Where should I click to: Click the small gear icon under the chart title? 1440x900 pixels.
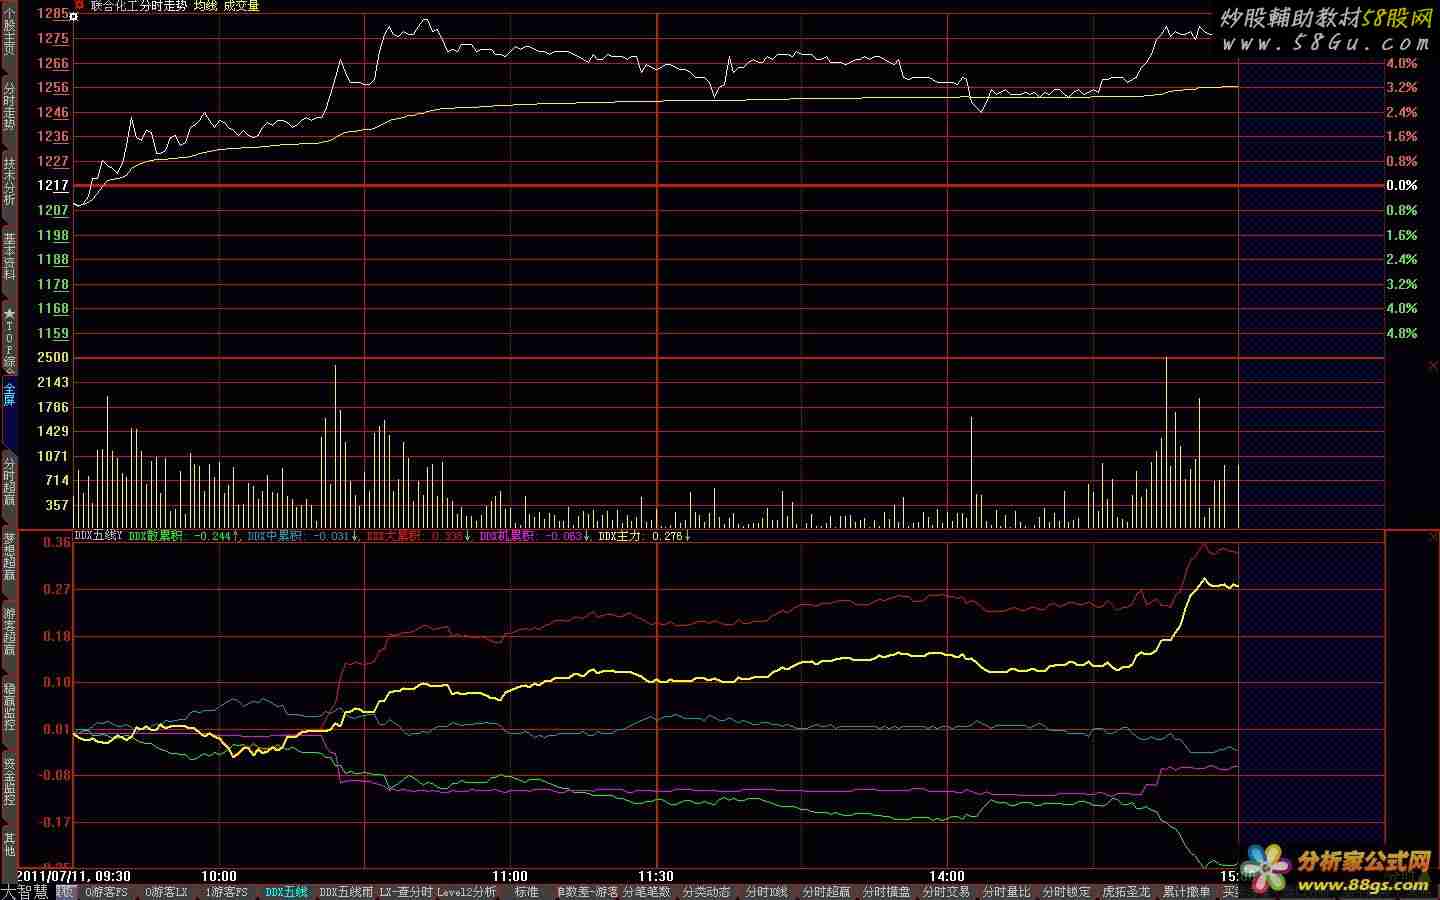[x=73, y=17]
